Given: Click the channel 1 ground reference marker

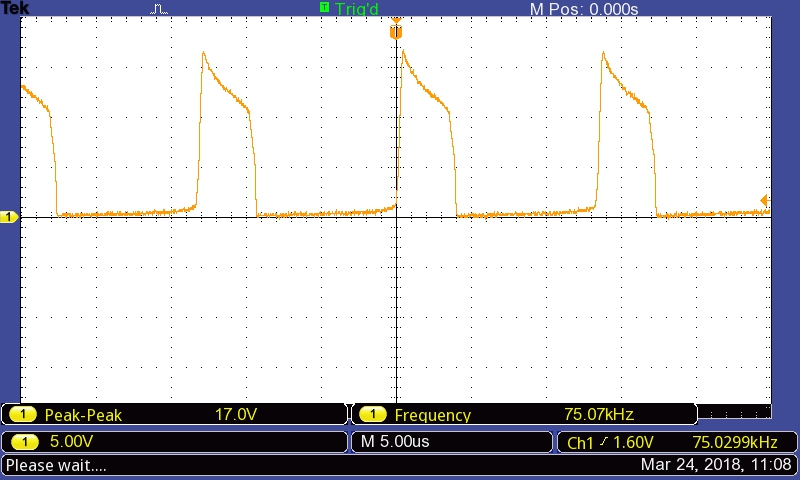Looking at the screenshot, I should click(x=9, y=217).
